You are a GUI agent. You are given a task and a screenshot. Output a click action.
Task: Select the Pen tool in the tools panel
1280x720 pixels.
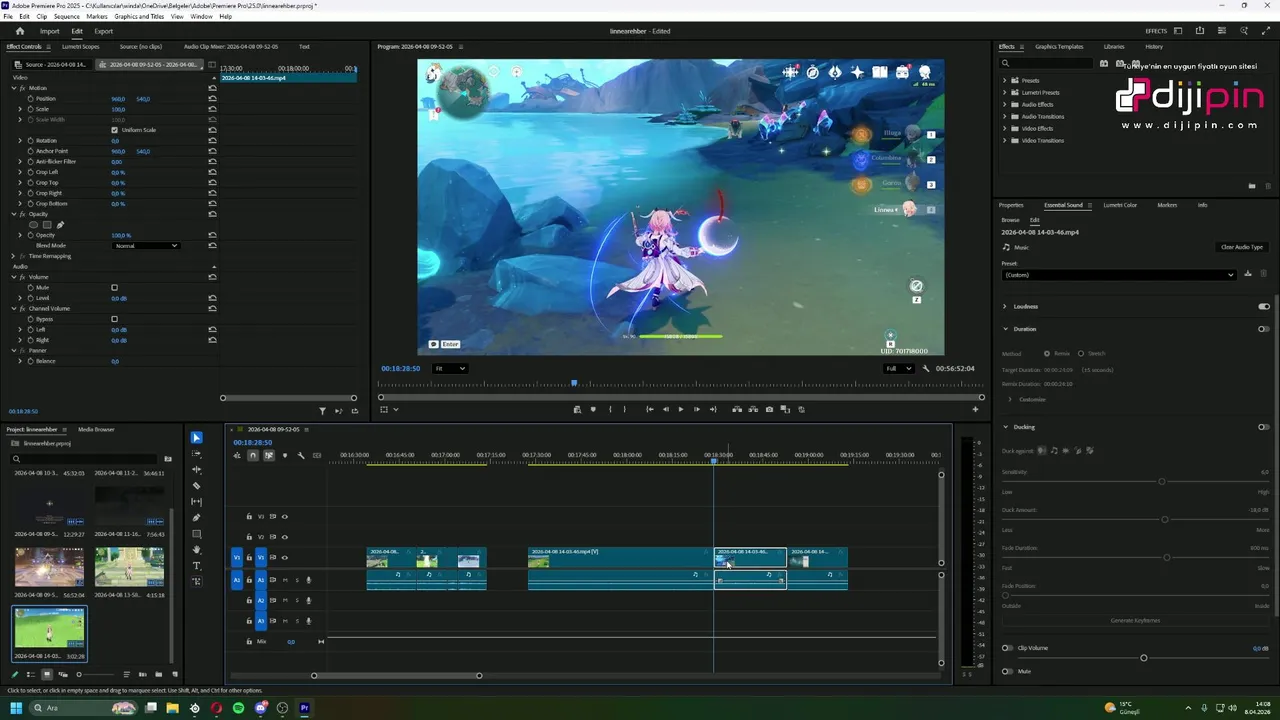coord(196,518)
